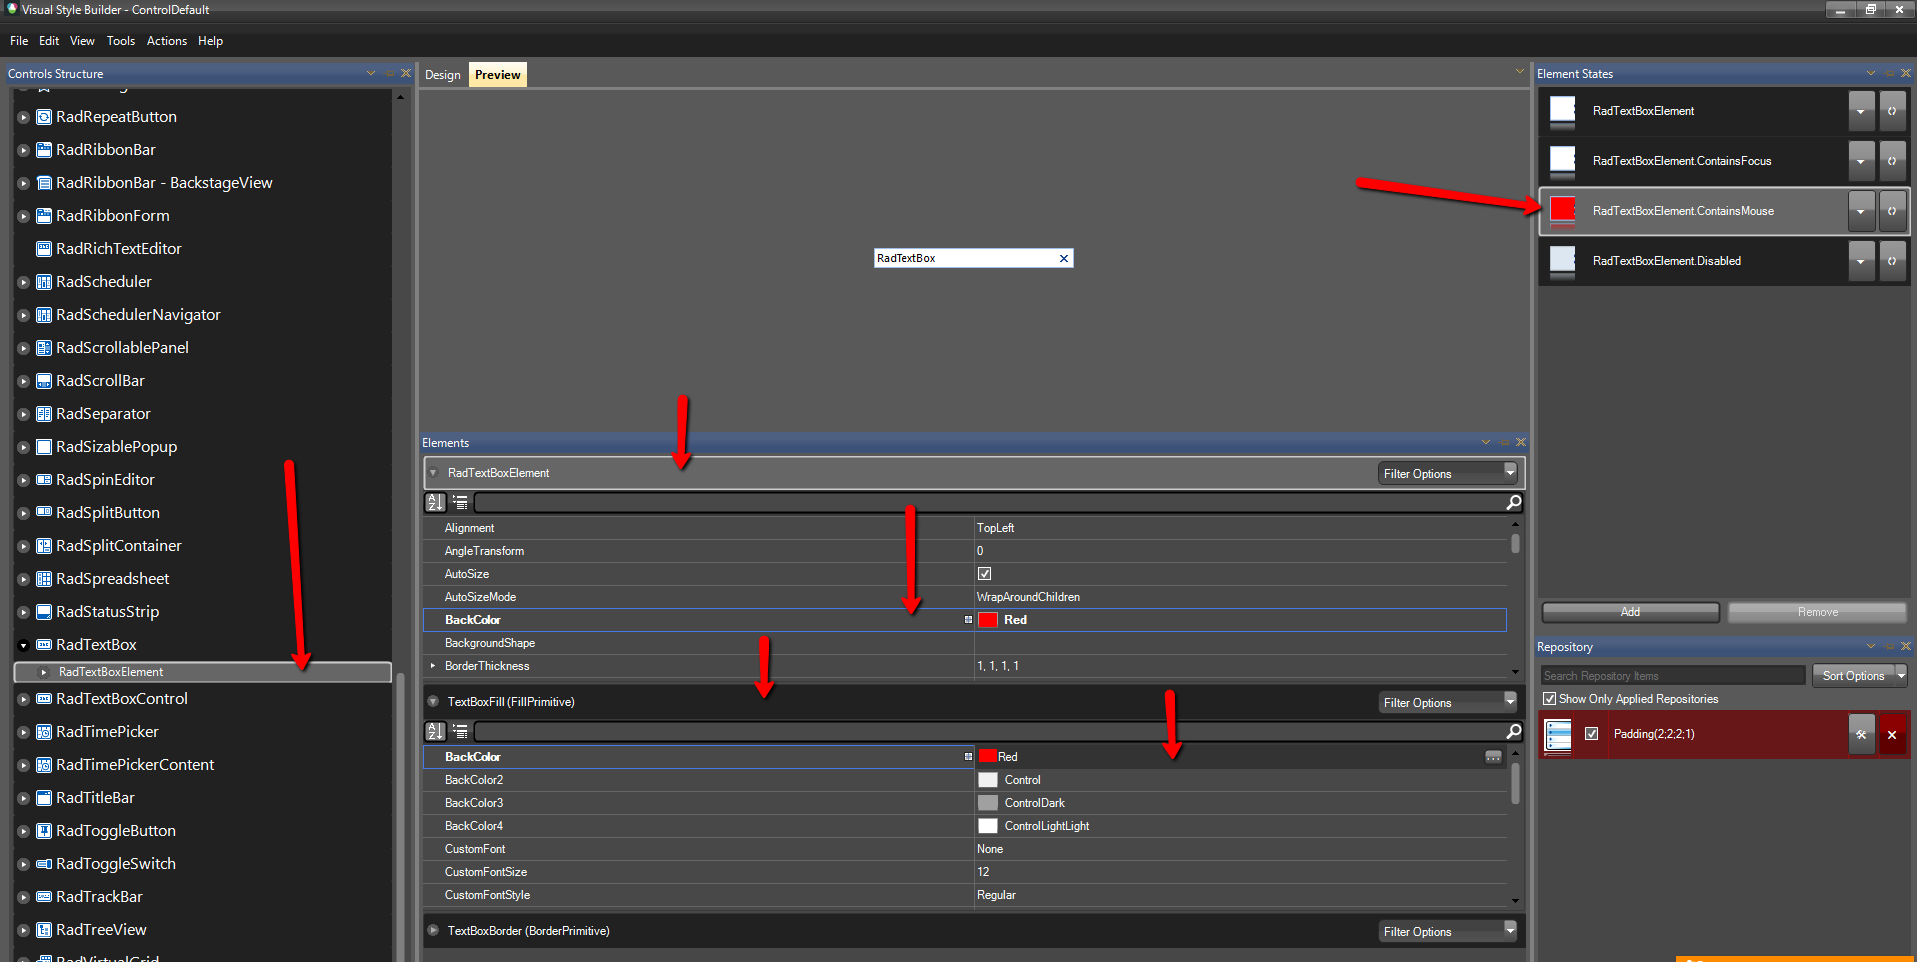Click the Padding repository item thumbnail

point(1558,735)
